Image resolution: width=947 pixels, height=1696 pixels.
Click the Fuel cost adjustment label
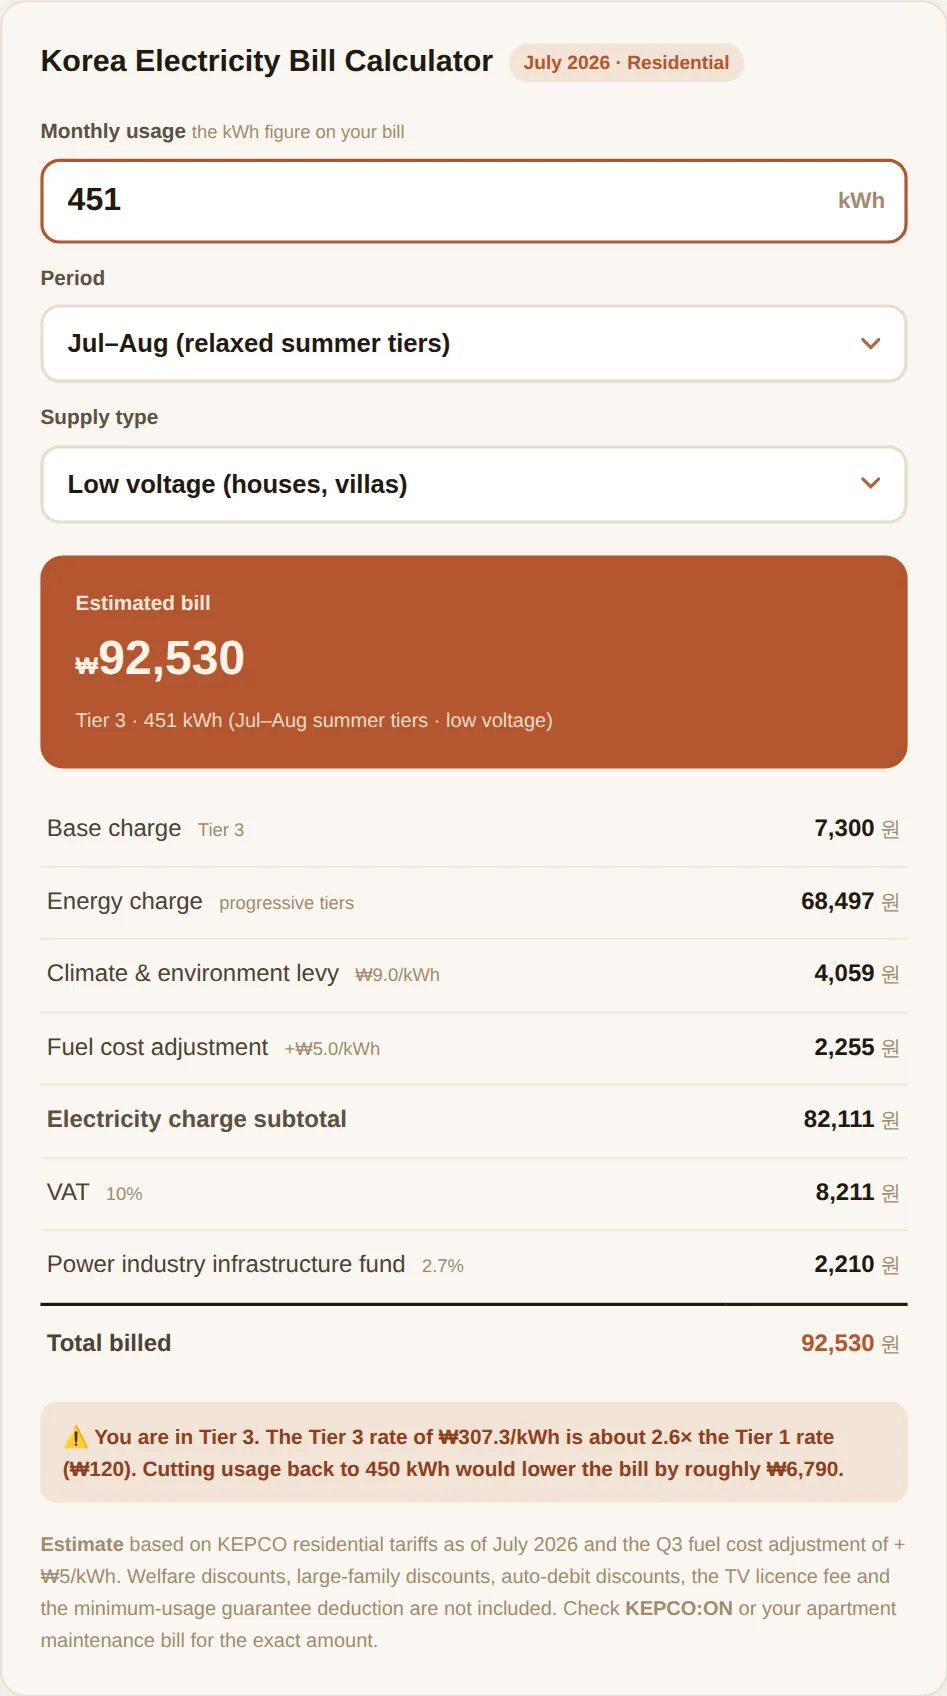158,1048
